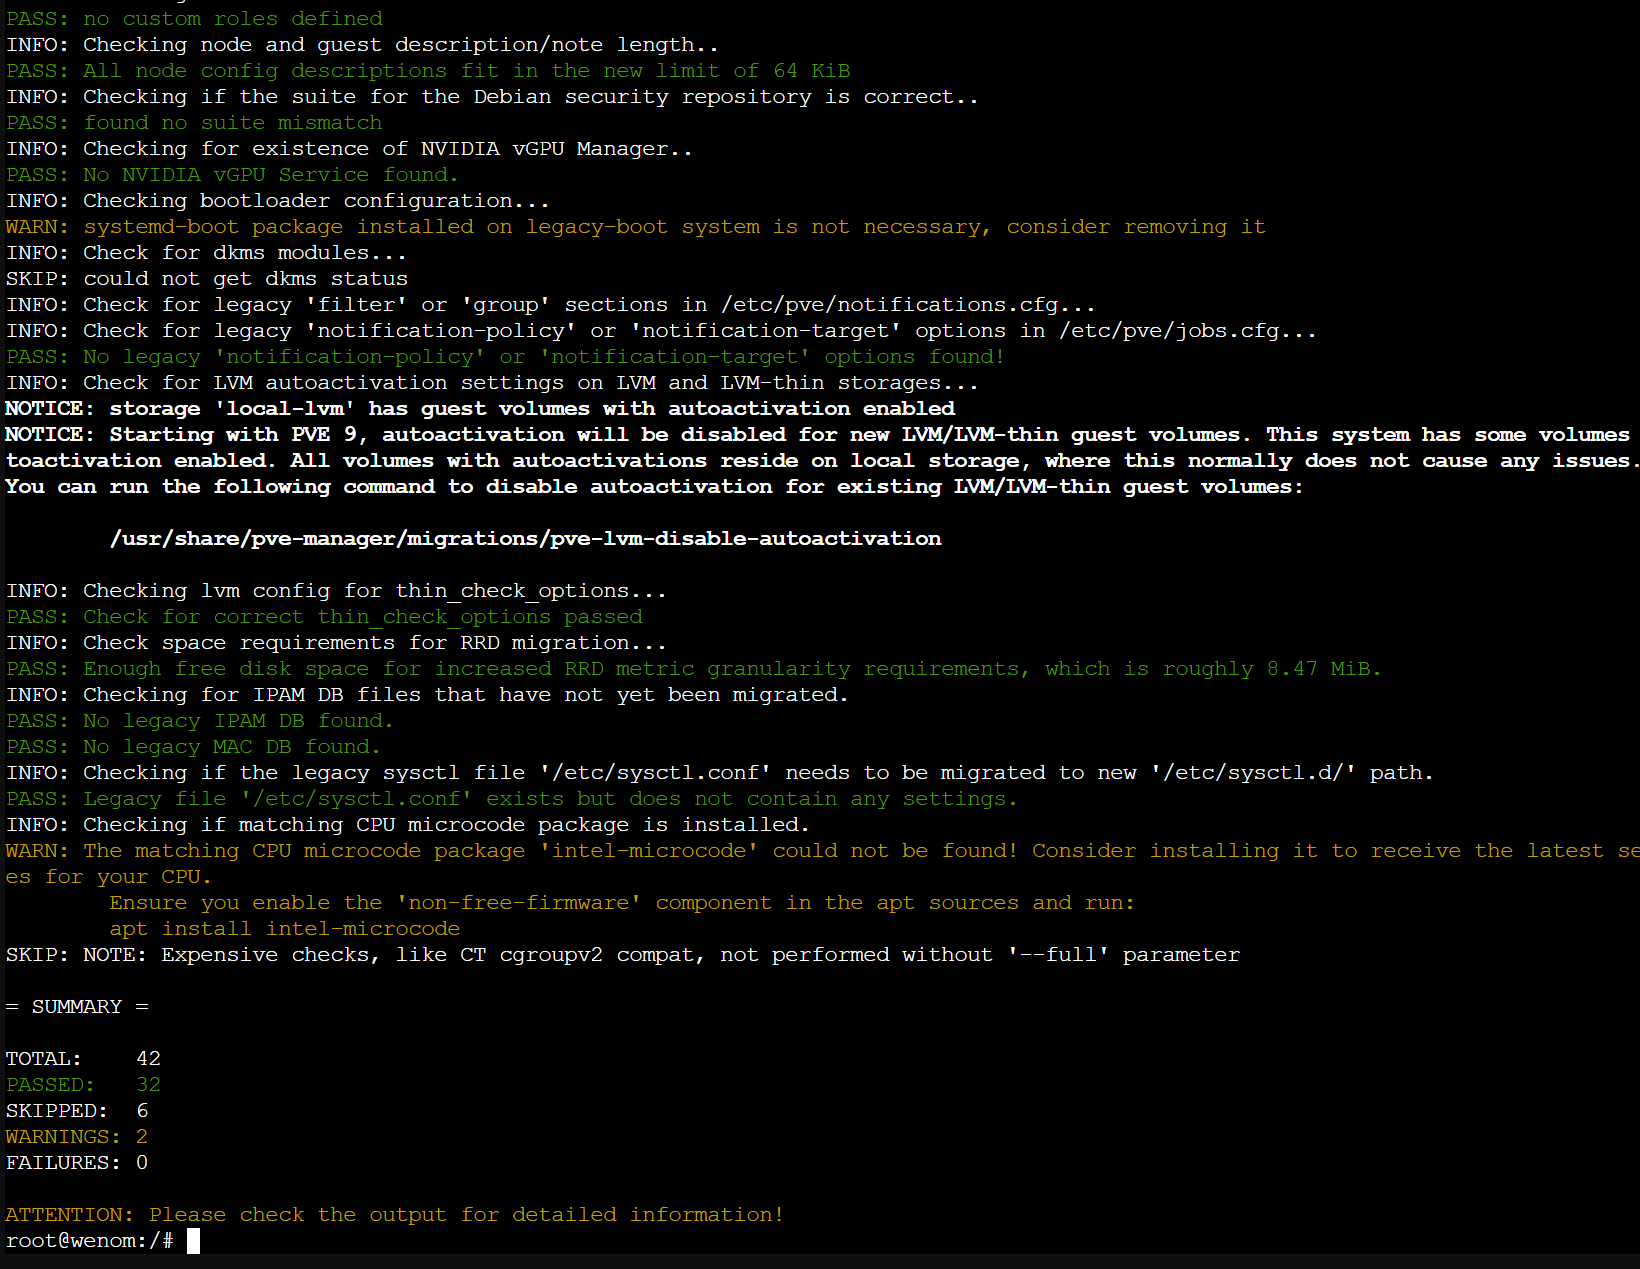Image resolution: width=1640 pixels, height=1269 pixels.
Task: Click the terminal cursor after root@wenom prompt
Action: 193,1241
